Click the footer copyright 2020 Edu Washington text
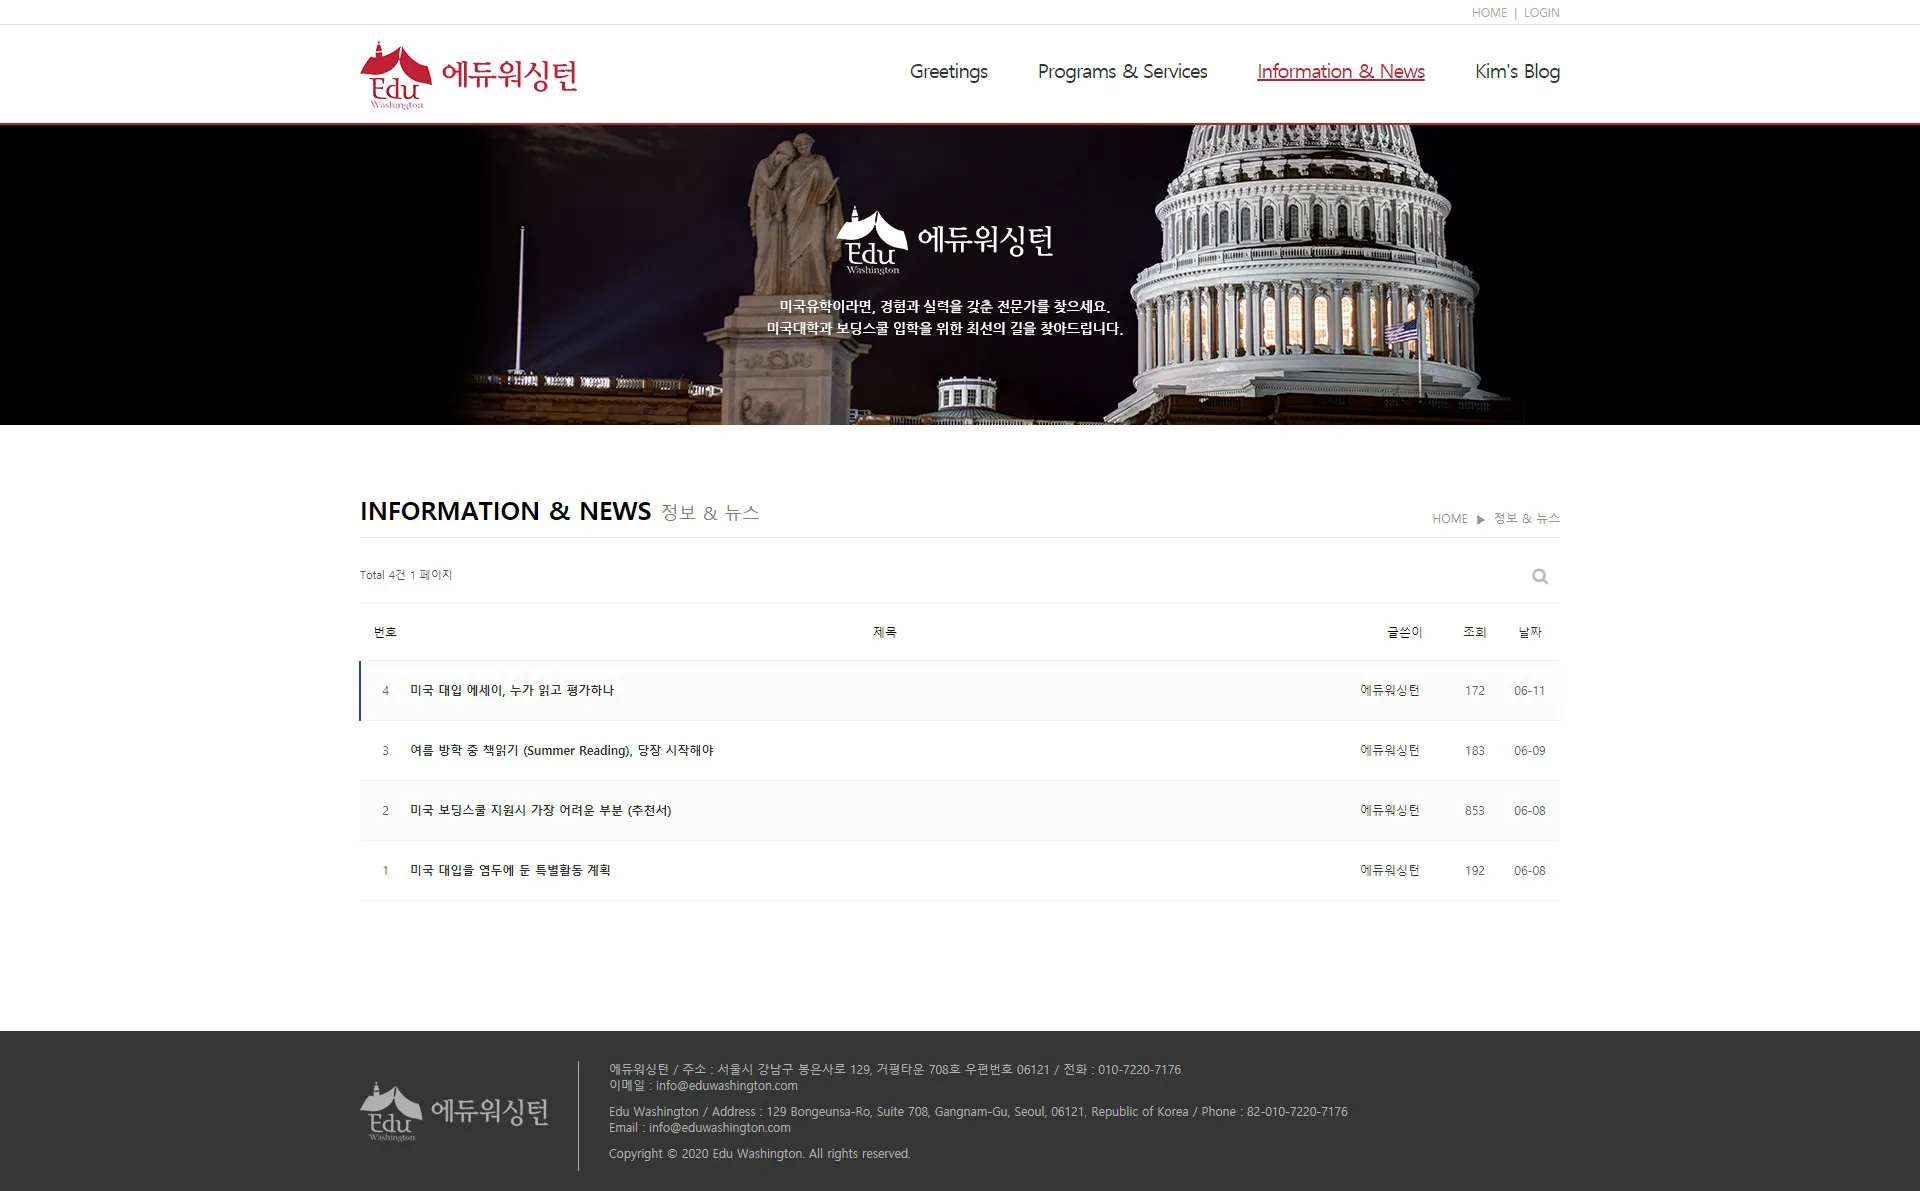 (x=760, y=1154)
